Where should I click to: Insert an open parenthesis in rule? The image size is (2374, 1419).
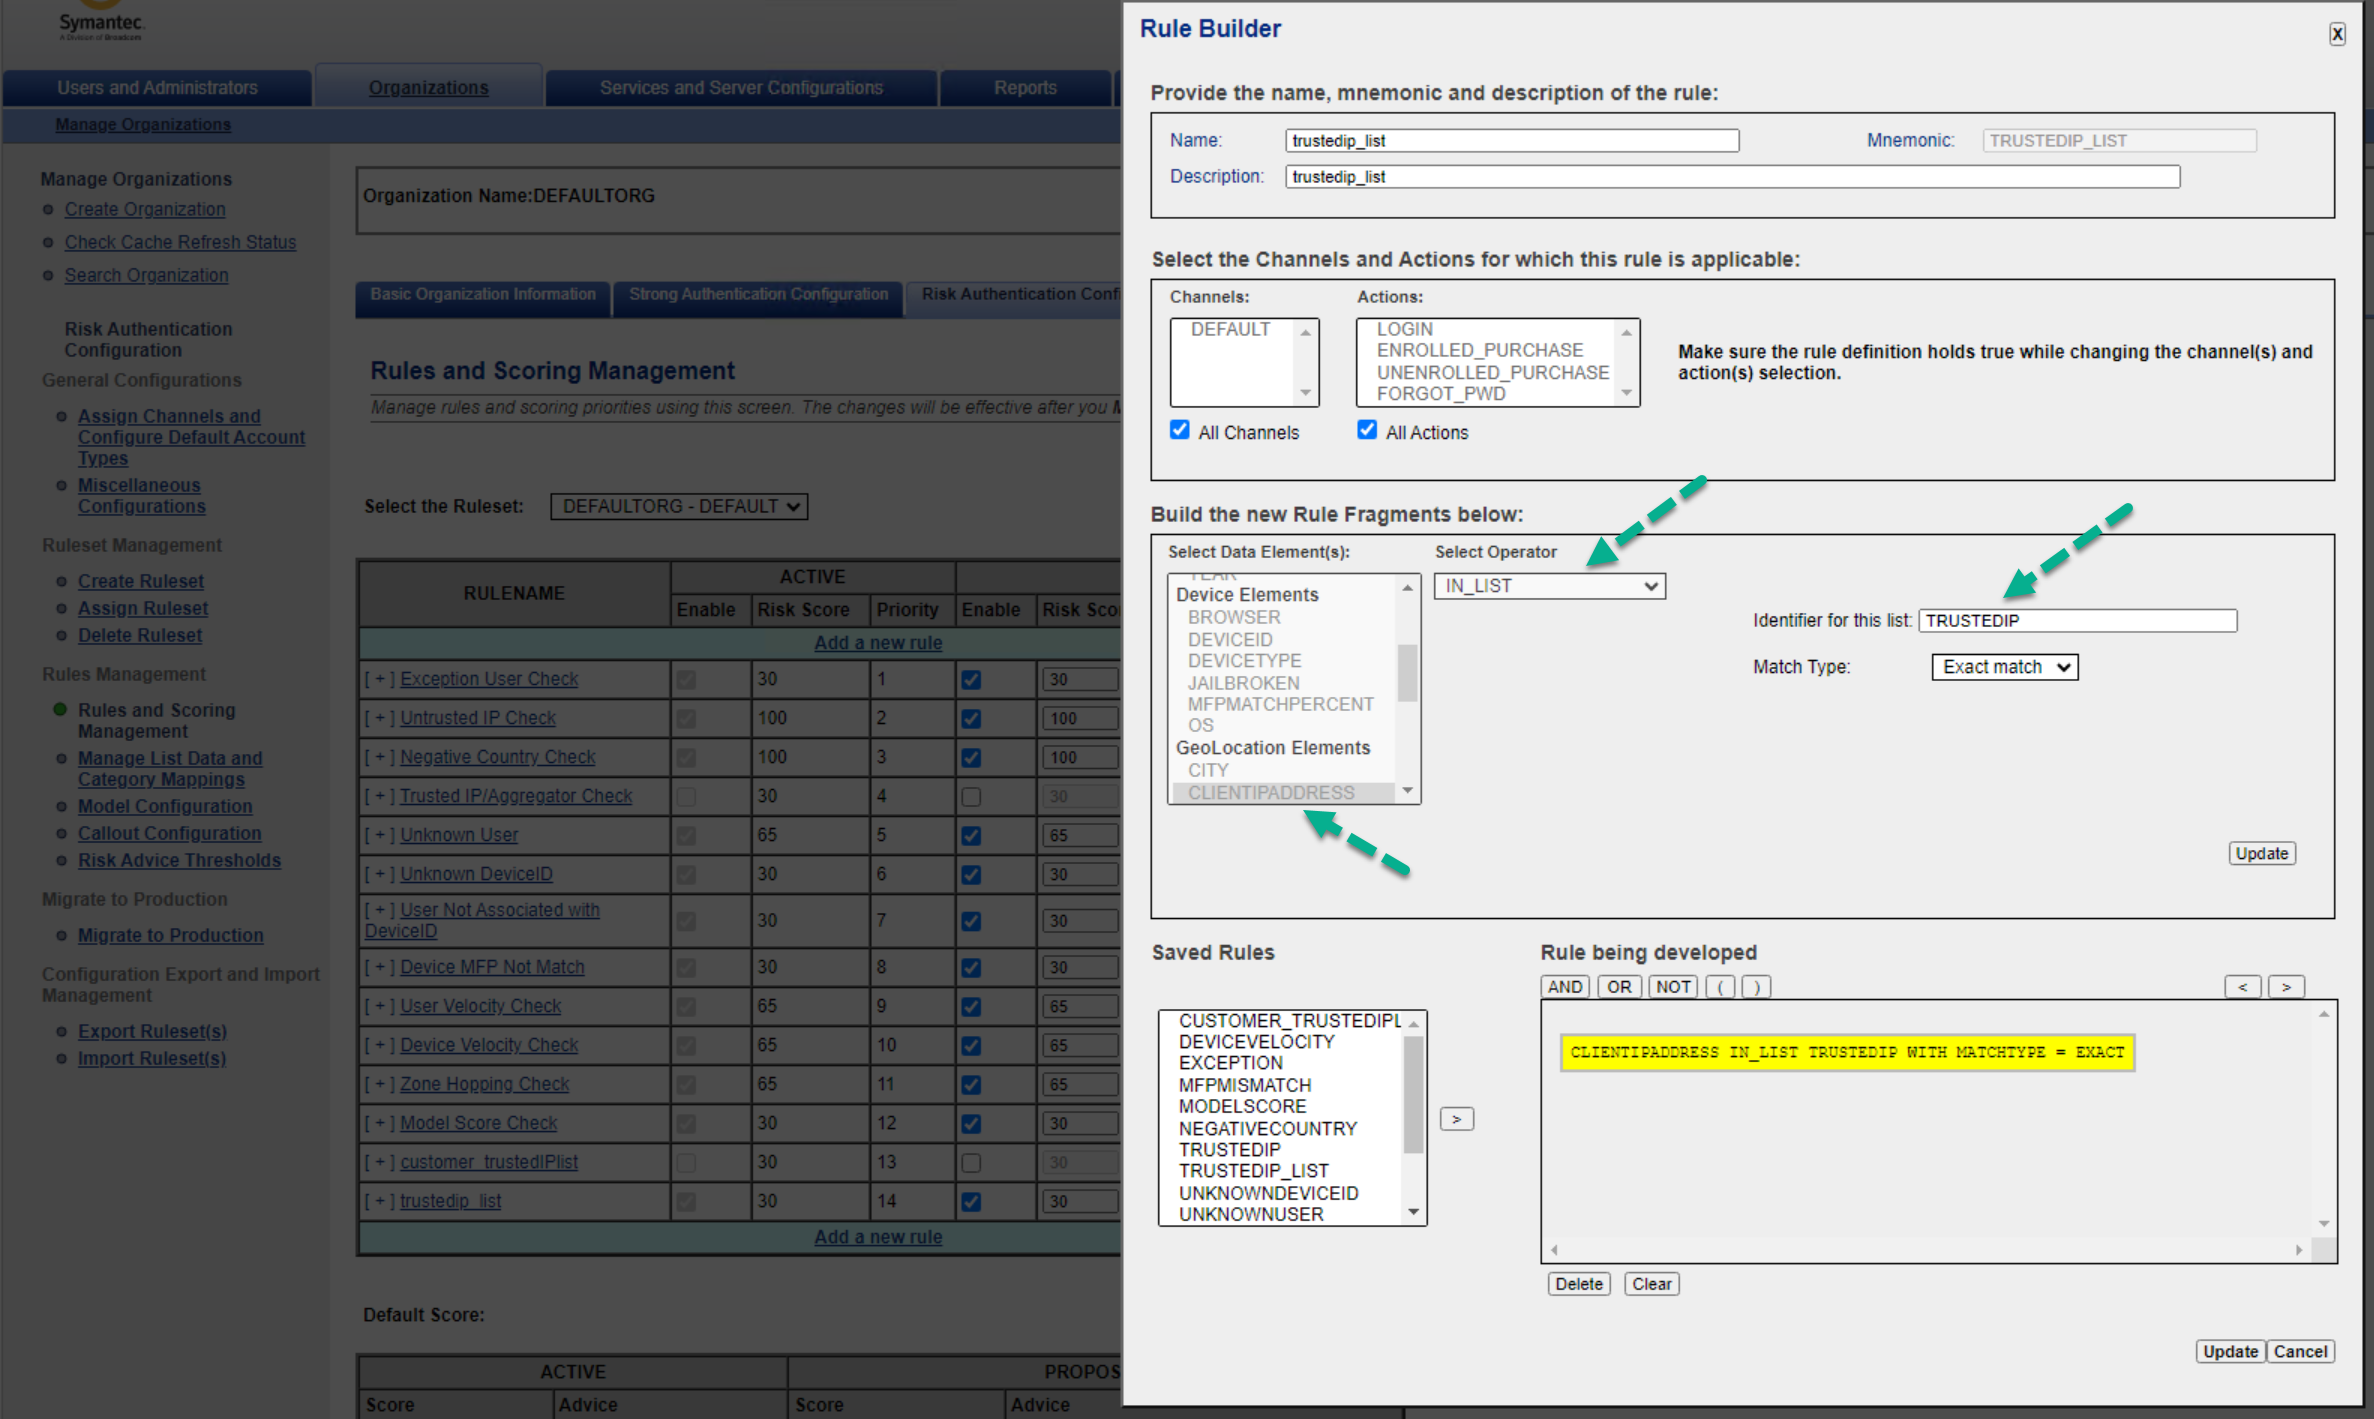click(1720, 987)
